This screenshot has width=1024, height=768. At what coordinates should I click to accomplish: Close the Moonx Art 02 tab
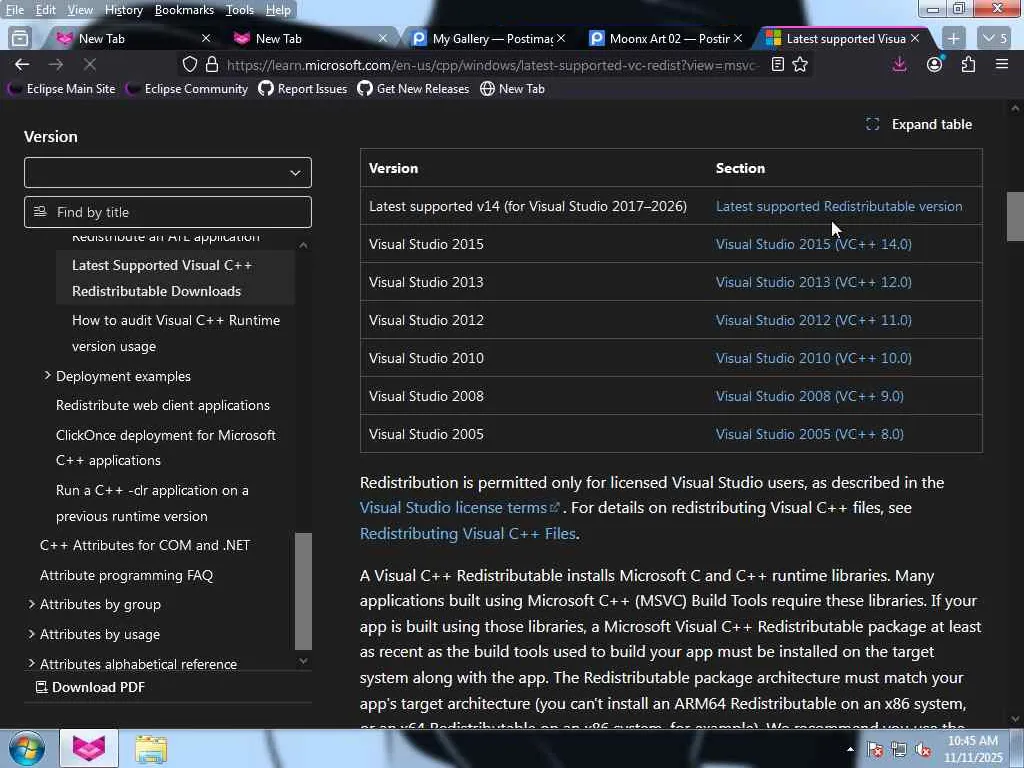[738, 39]
